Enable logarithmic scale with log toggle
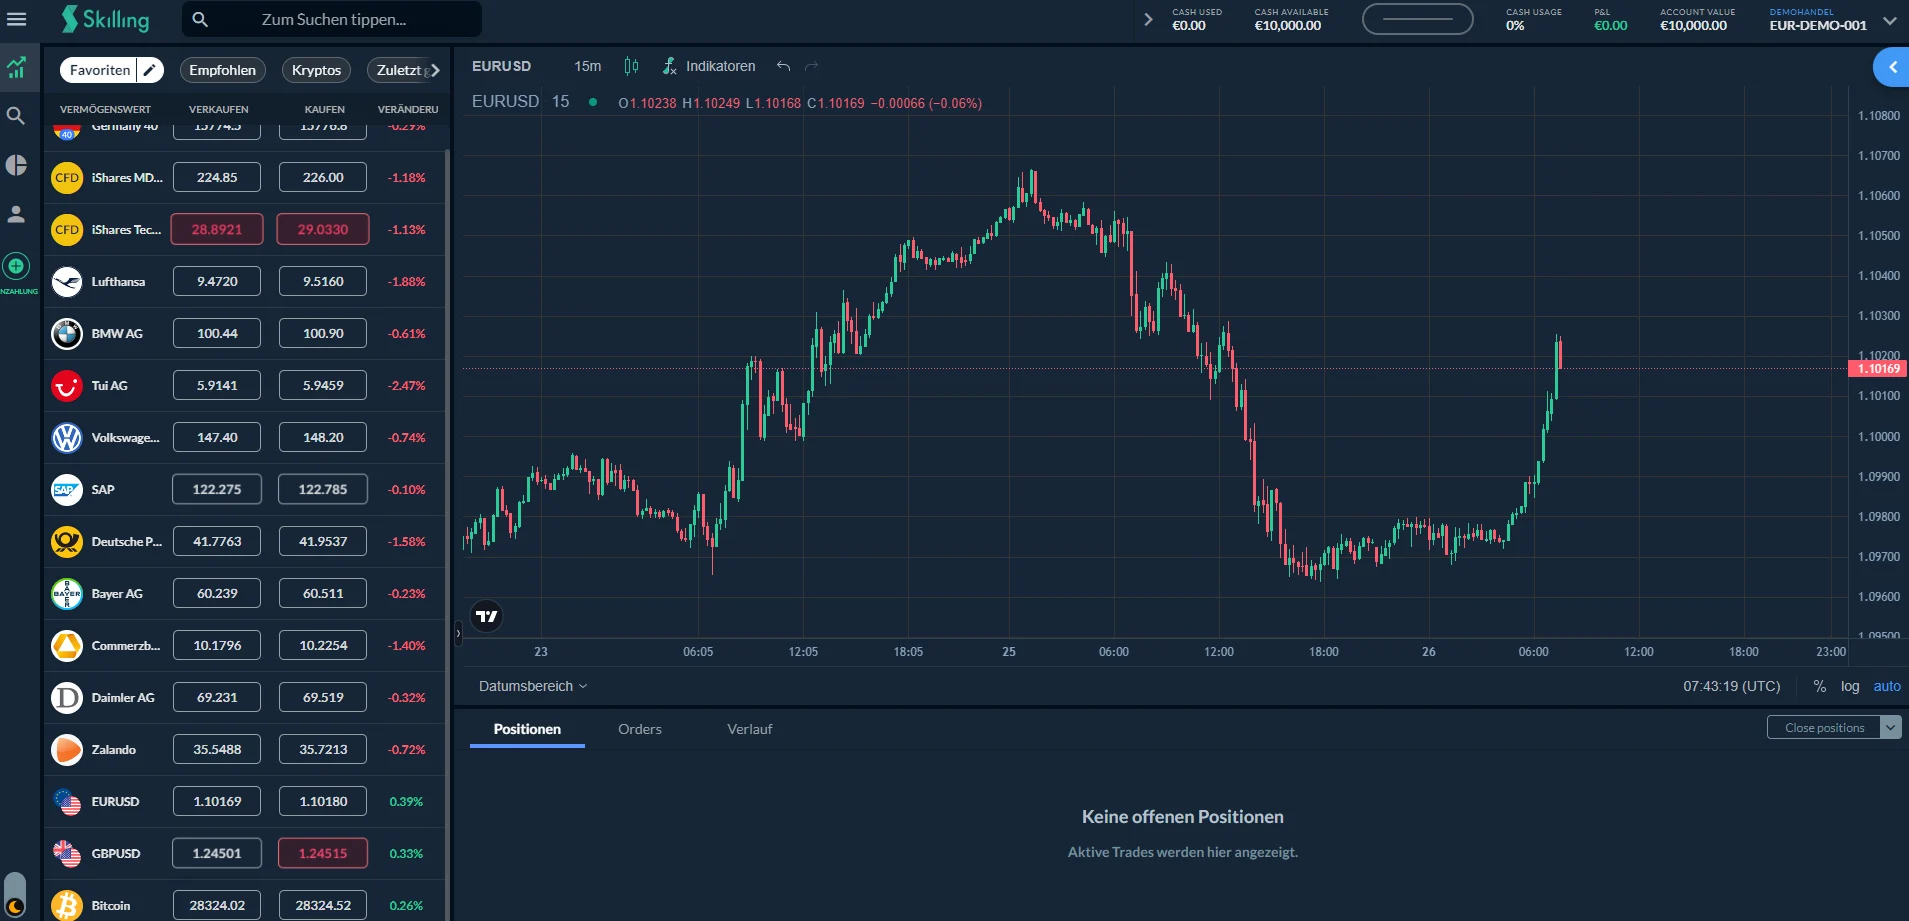1909x921 pixels. [x=1851, y=686]
